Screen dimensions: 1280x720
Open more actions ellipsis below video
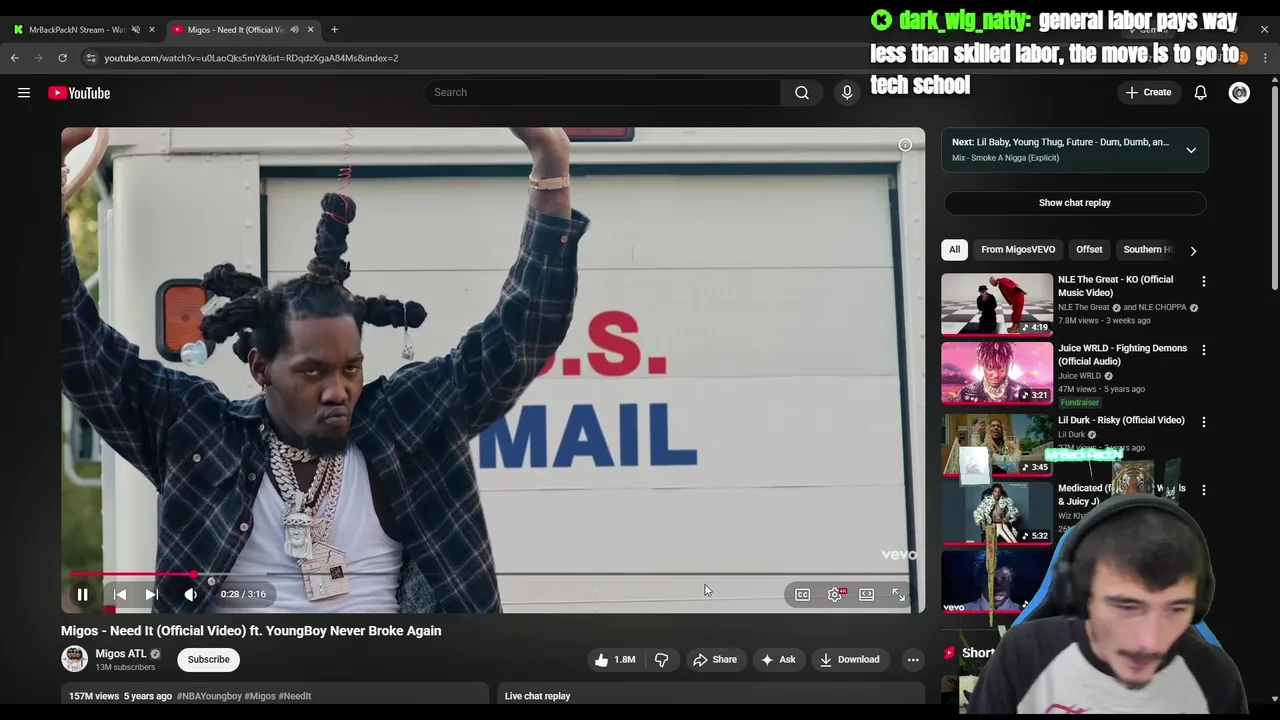tap(913, 659)
